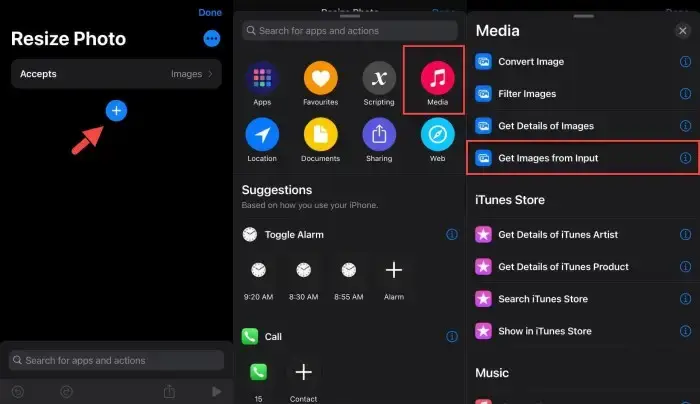This screenshot has height=404, width=700.
Task: Show info for Search iTunes Store
Action: click(685, 299)
